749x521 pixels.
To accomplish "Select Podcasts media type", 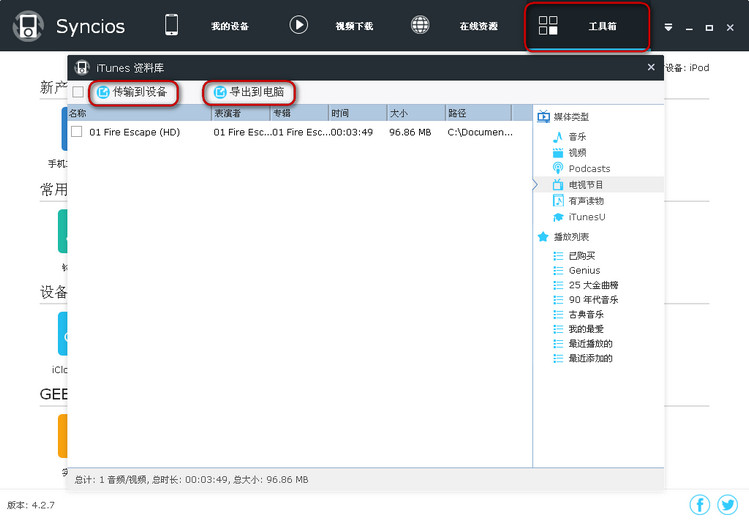I will 589,169.
